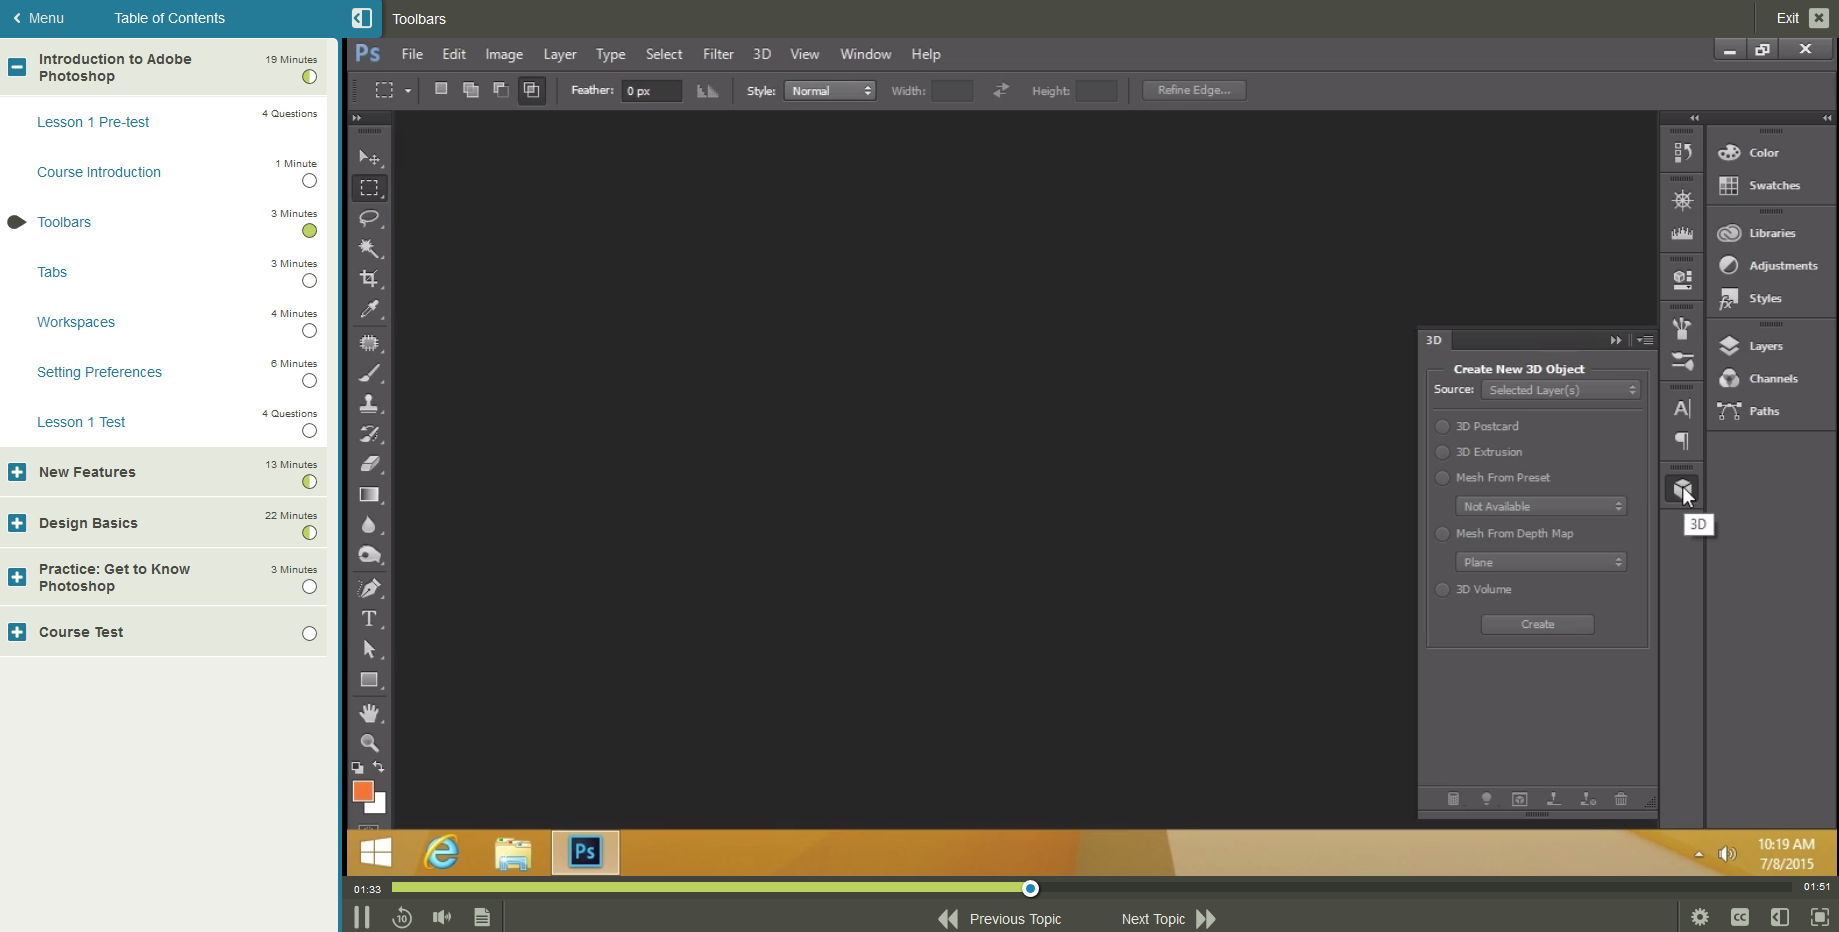1839x932 pixels.
Task: Activate the Zoom tool
Action: point(369,743)
